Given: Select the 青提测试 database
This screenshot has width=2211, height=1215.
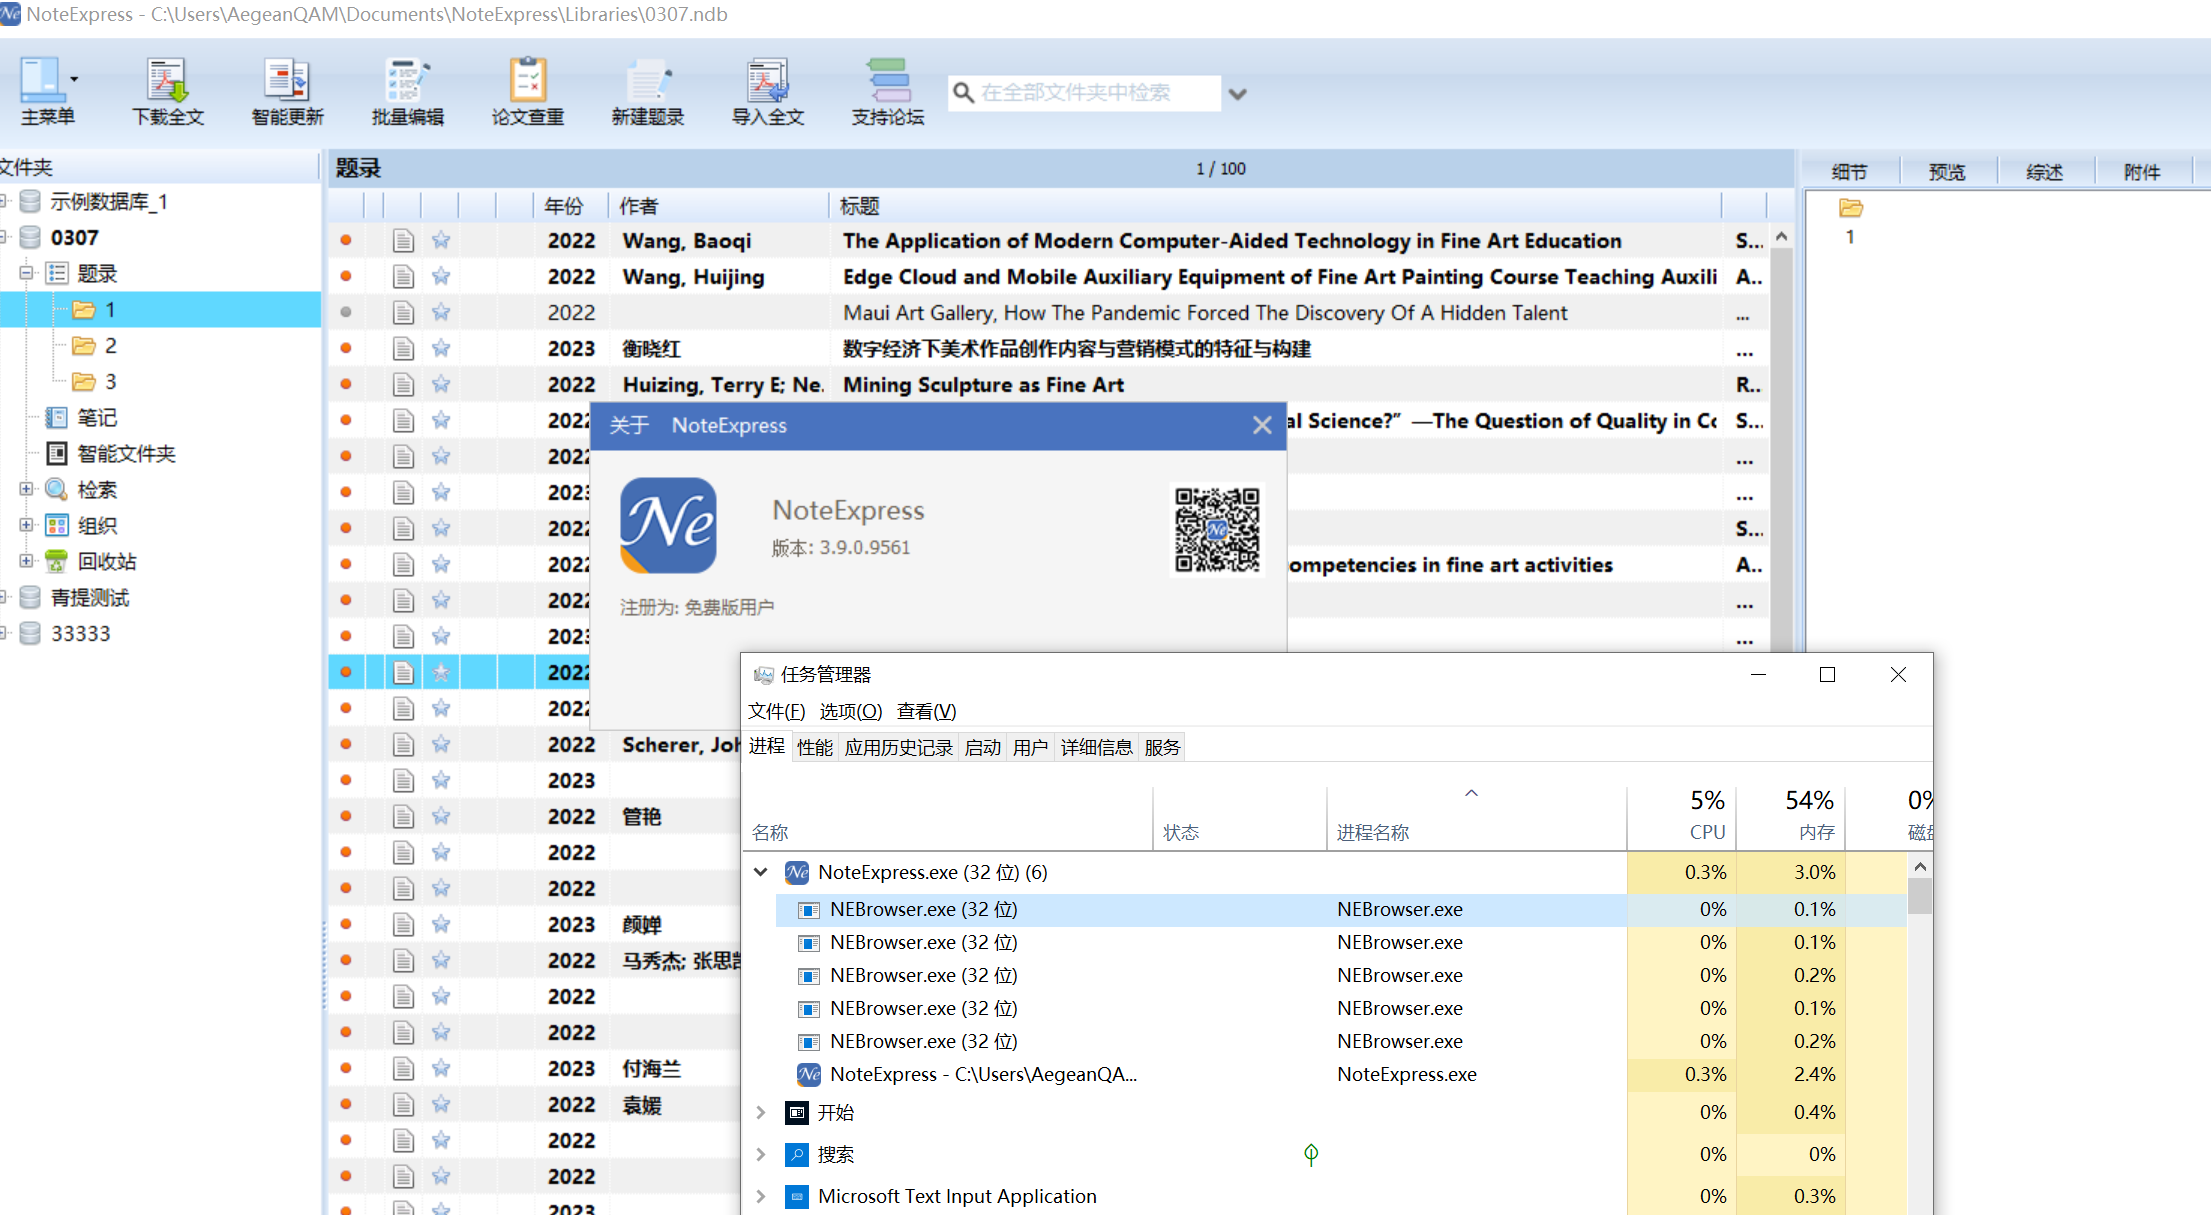Looking at the screenshot, I should click(x=90, y=598).
